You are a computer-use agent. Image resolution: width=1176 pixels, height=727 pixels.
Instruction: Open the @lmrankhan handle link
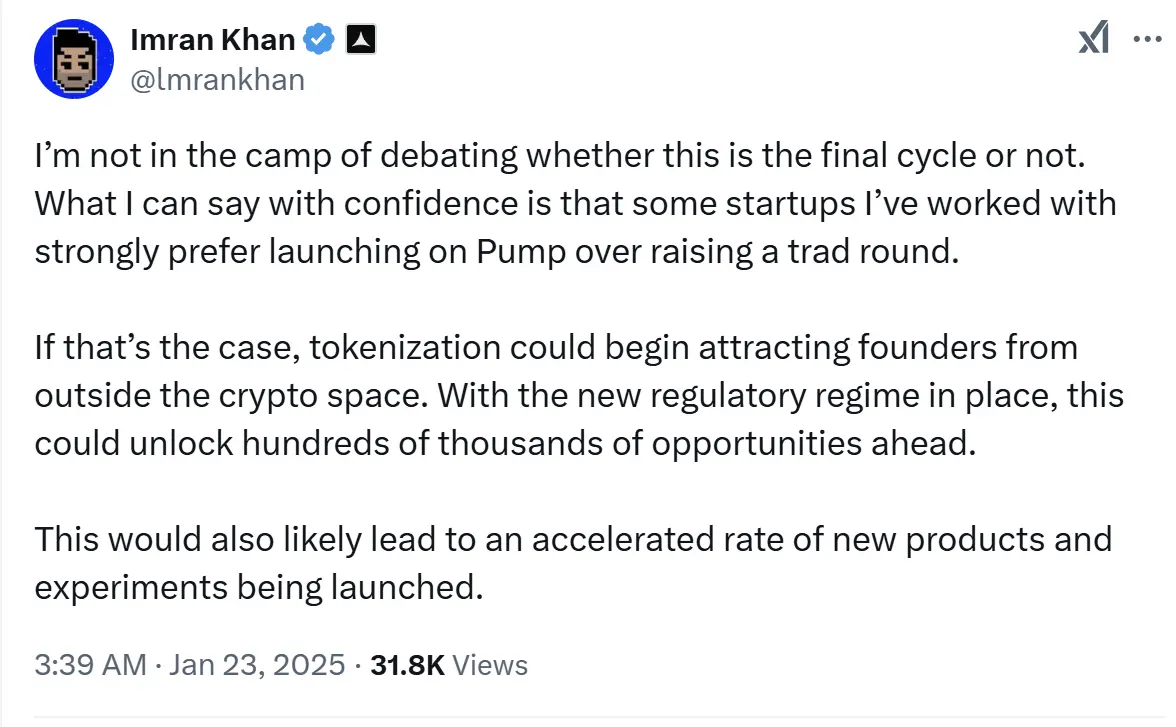pyautogui.click(x=217, y=79)
